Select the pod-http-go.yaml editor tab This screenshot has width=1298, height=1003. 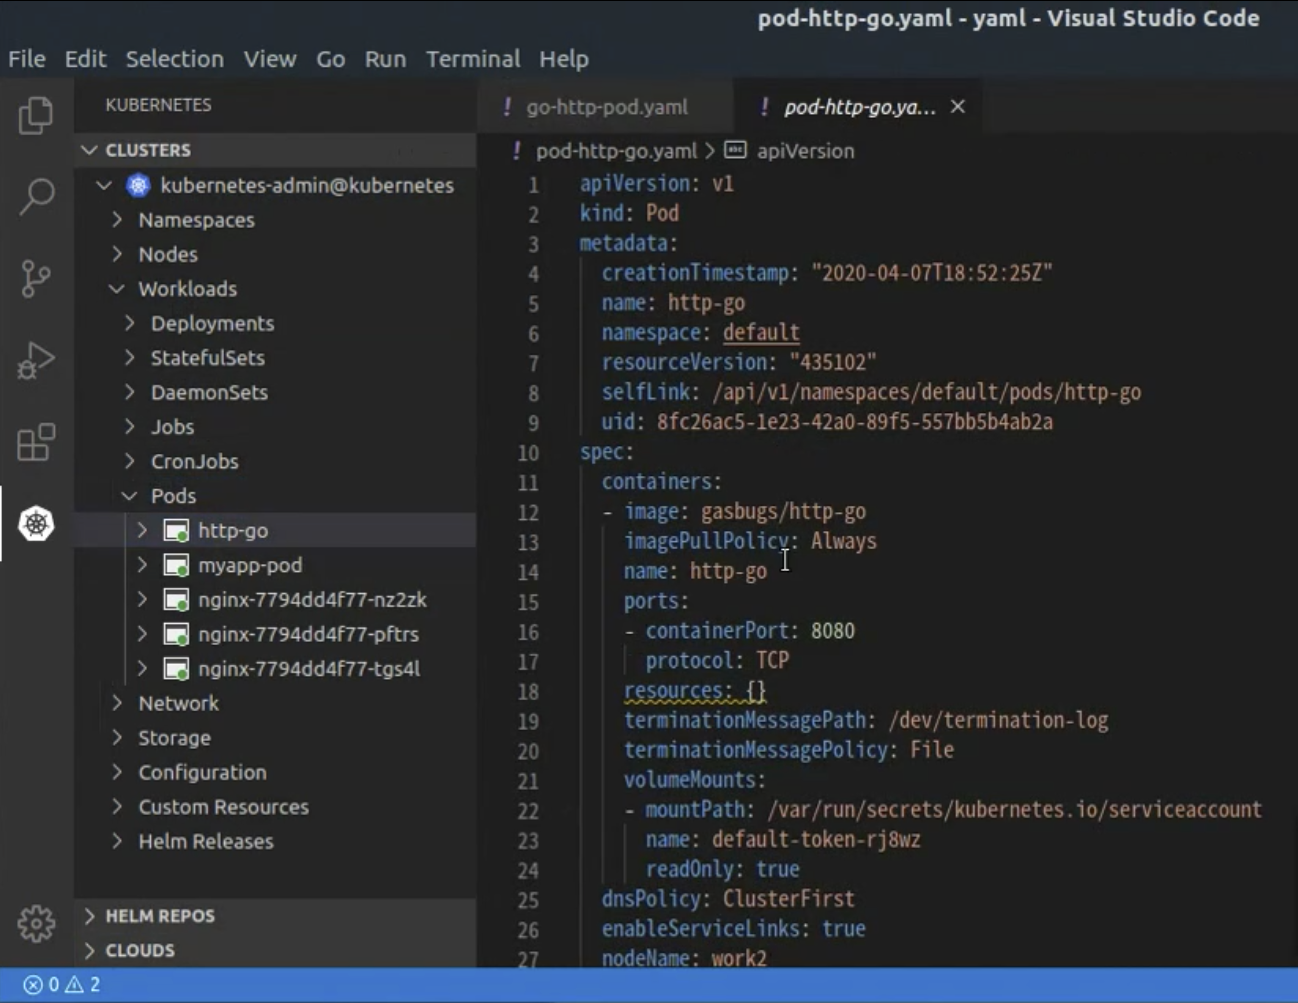[859, 107]
